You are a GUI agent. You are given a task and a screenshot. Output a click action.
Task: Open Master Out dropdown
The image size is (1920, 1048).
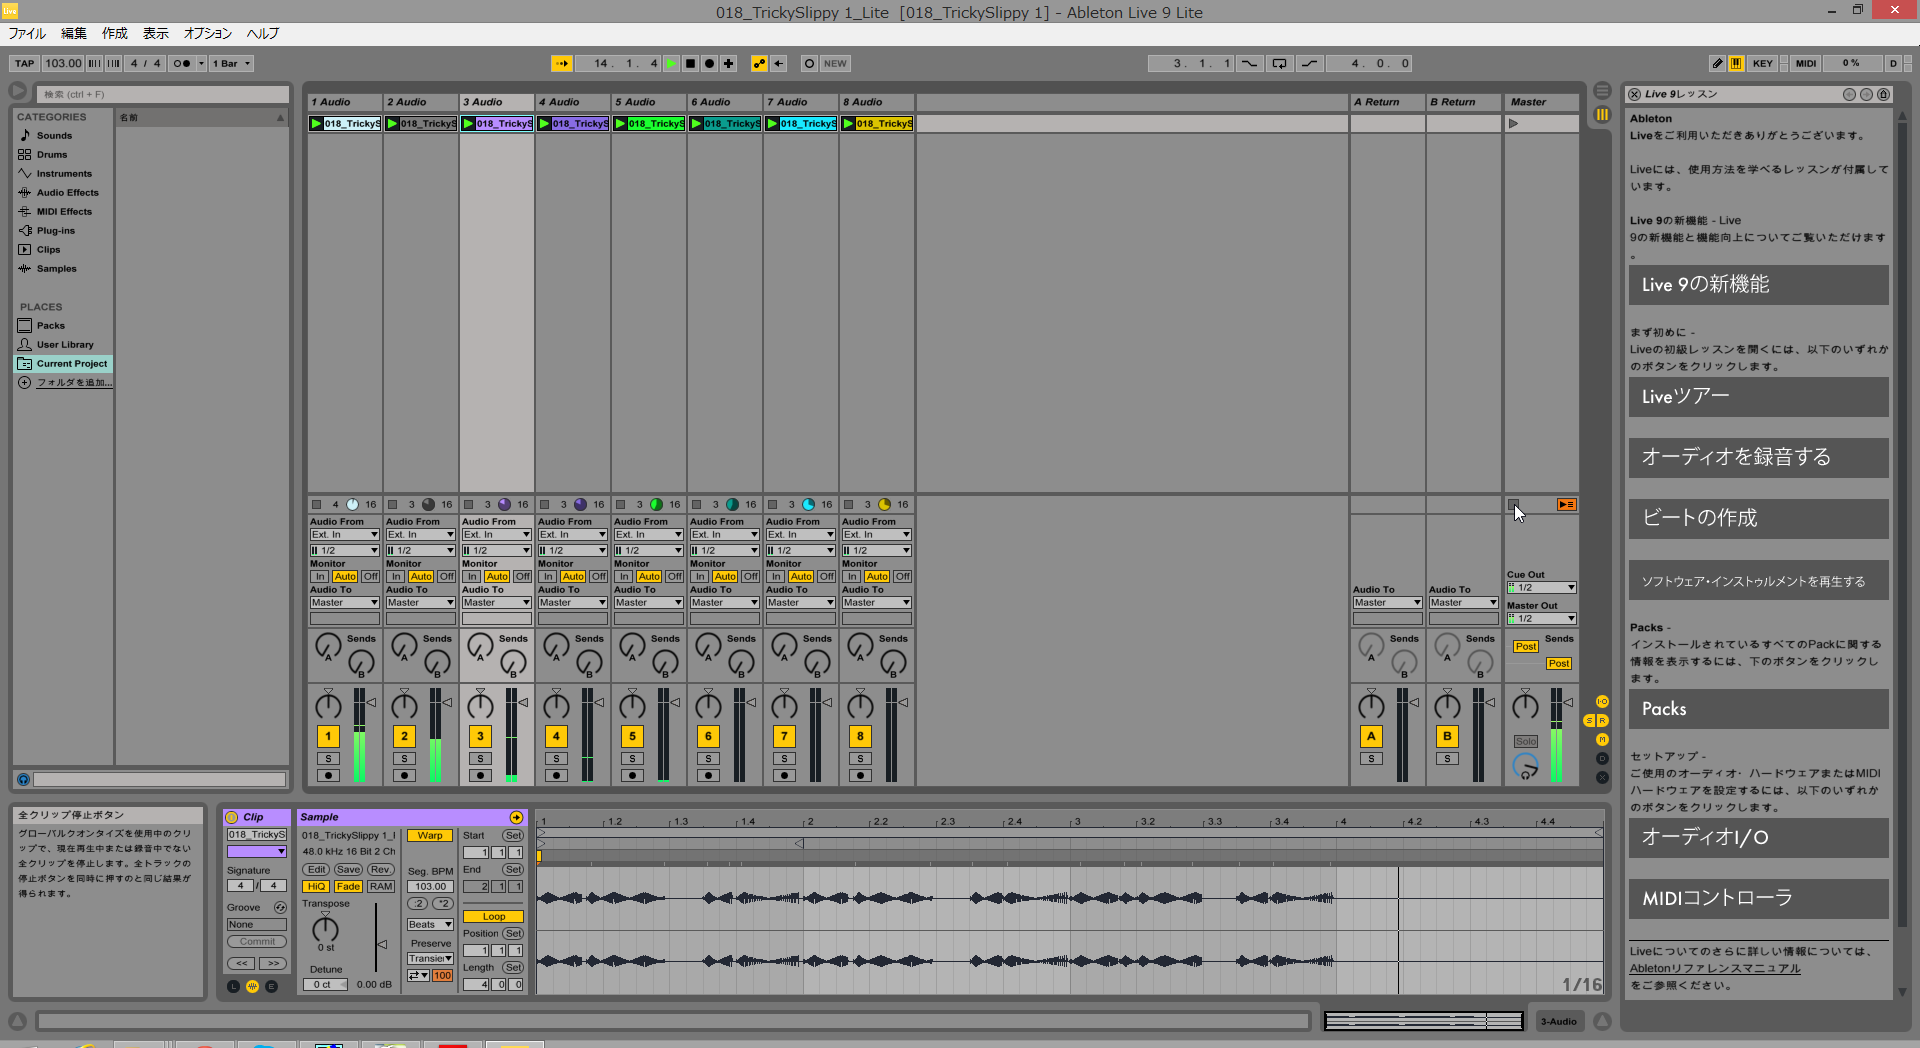pyautogui.click(x=1541, y=619)
